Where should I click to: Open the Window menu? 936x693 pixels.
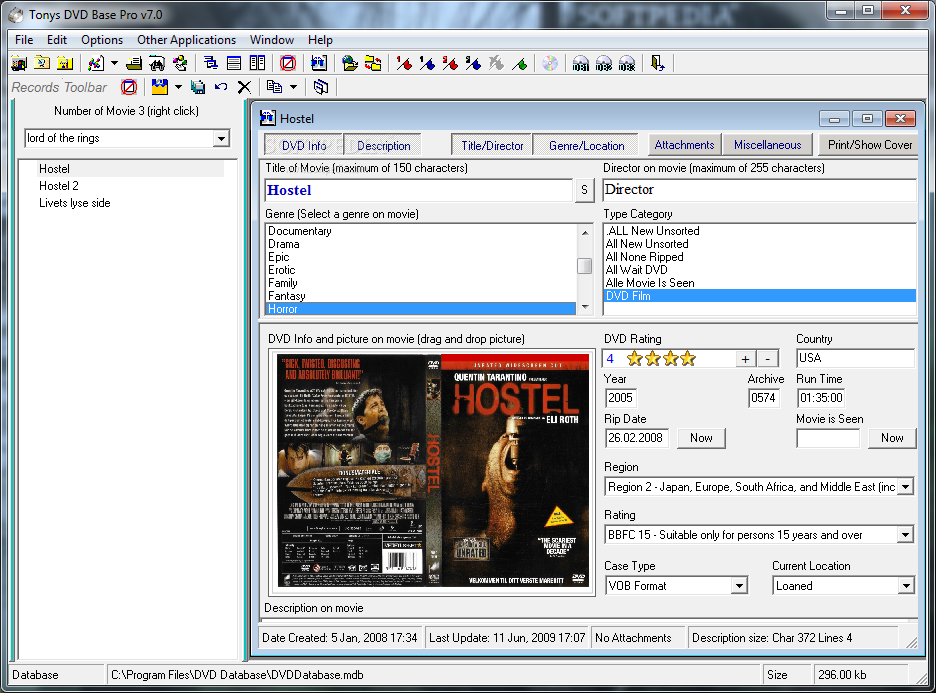click(272, 40)
